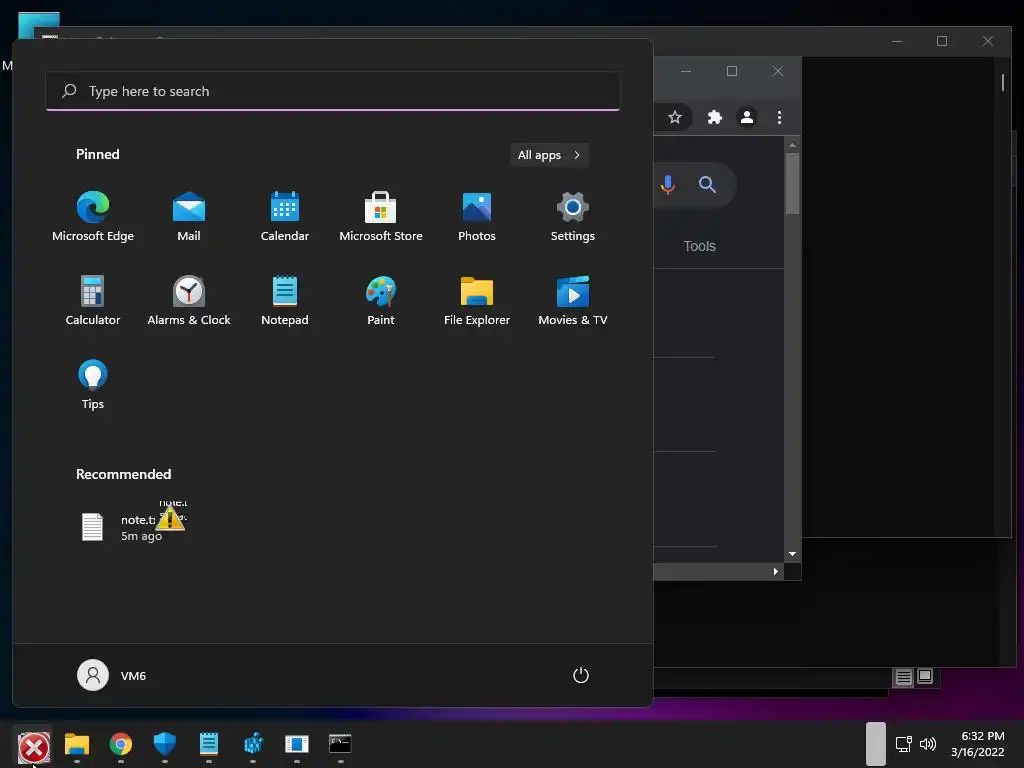Open the Photos app
The width and height of the screenshot is (1024, 768).
click(477, 217)
